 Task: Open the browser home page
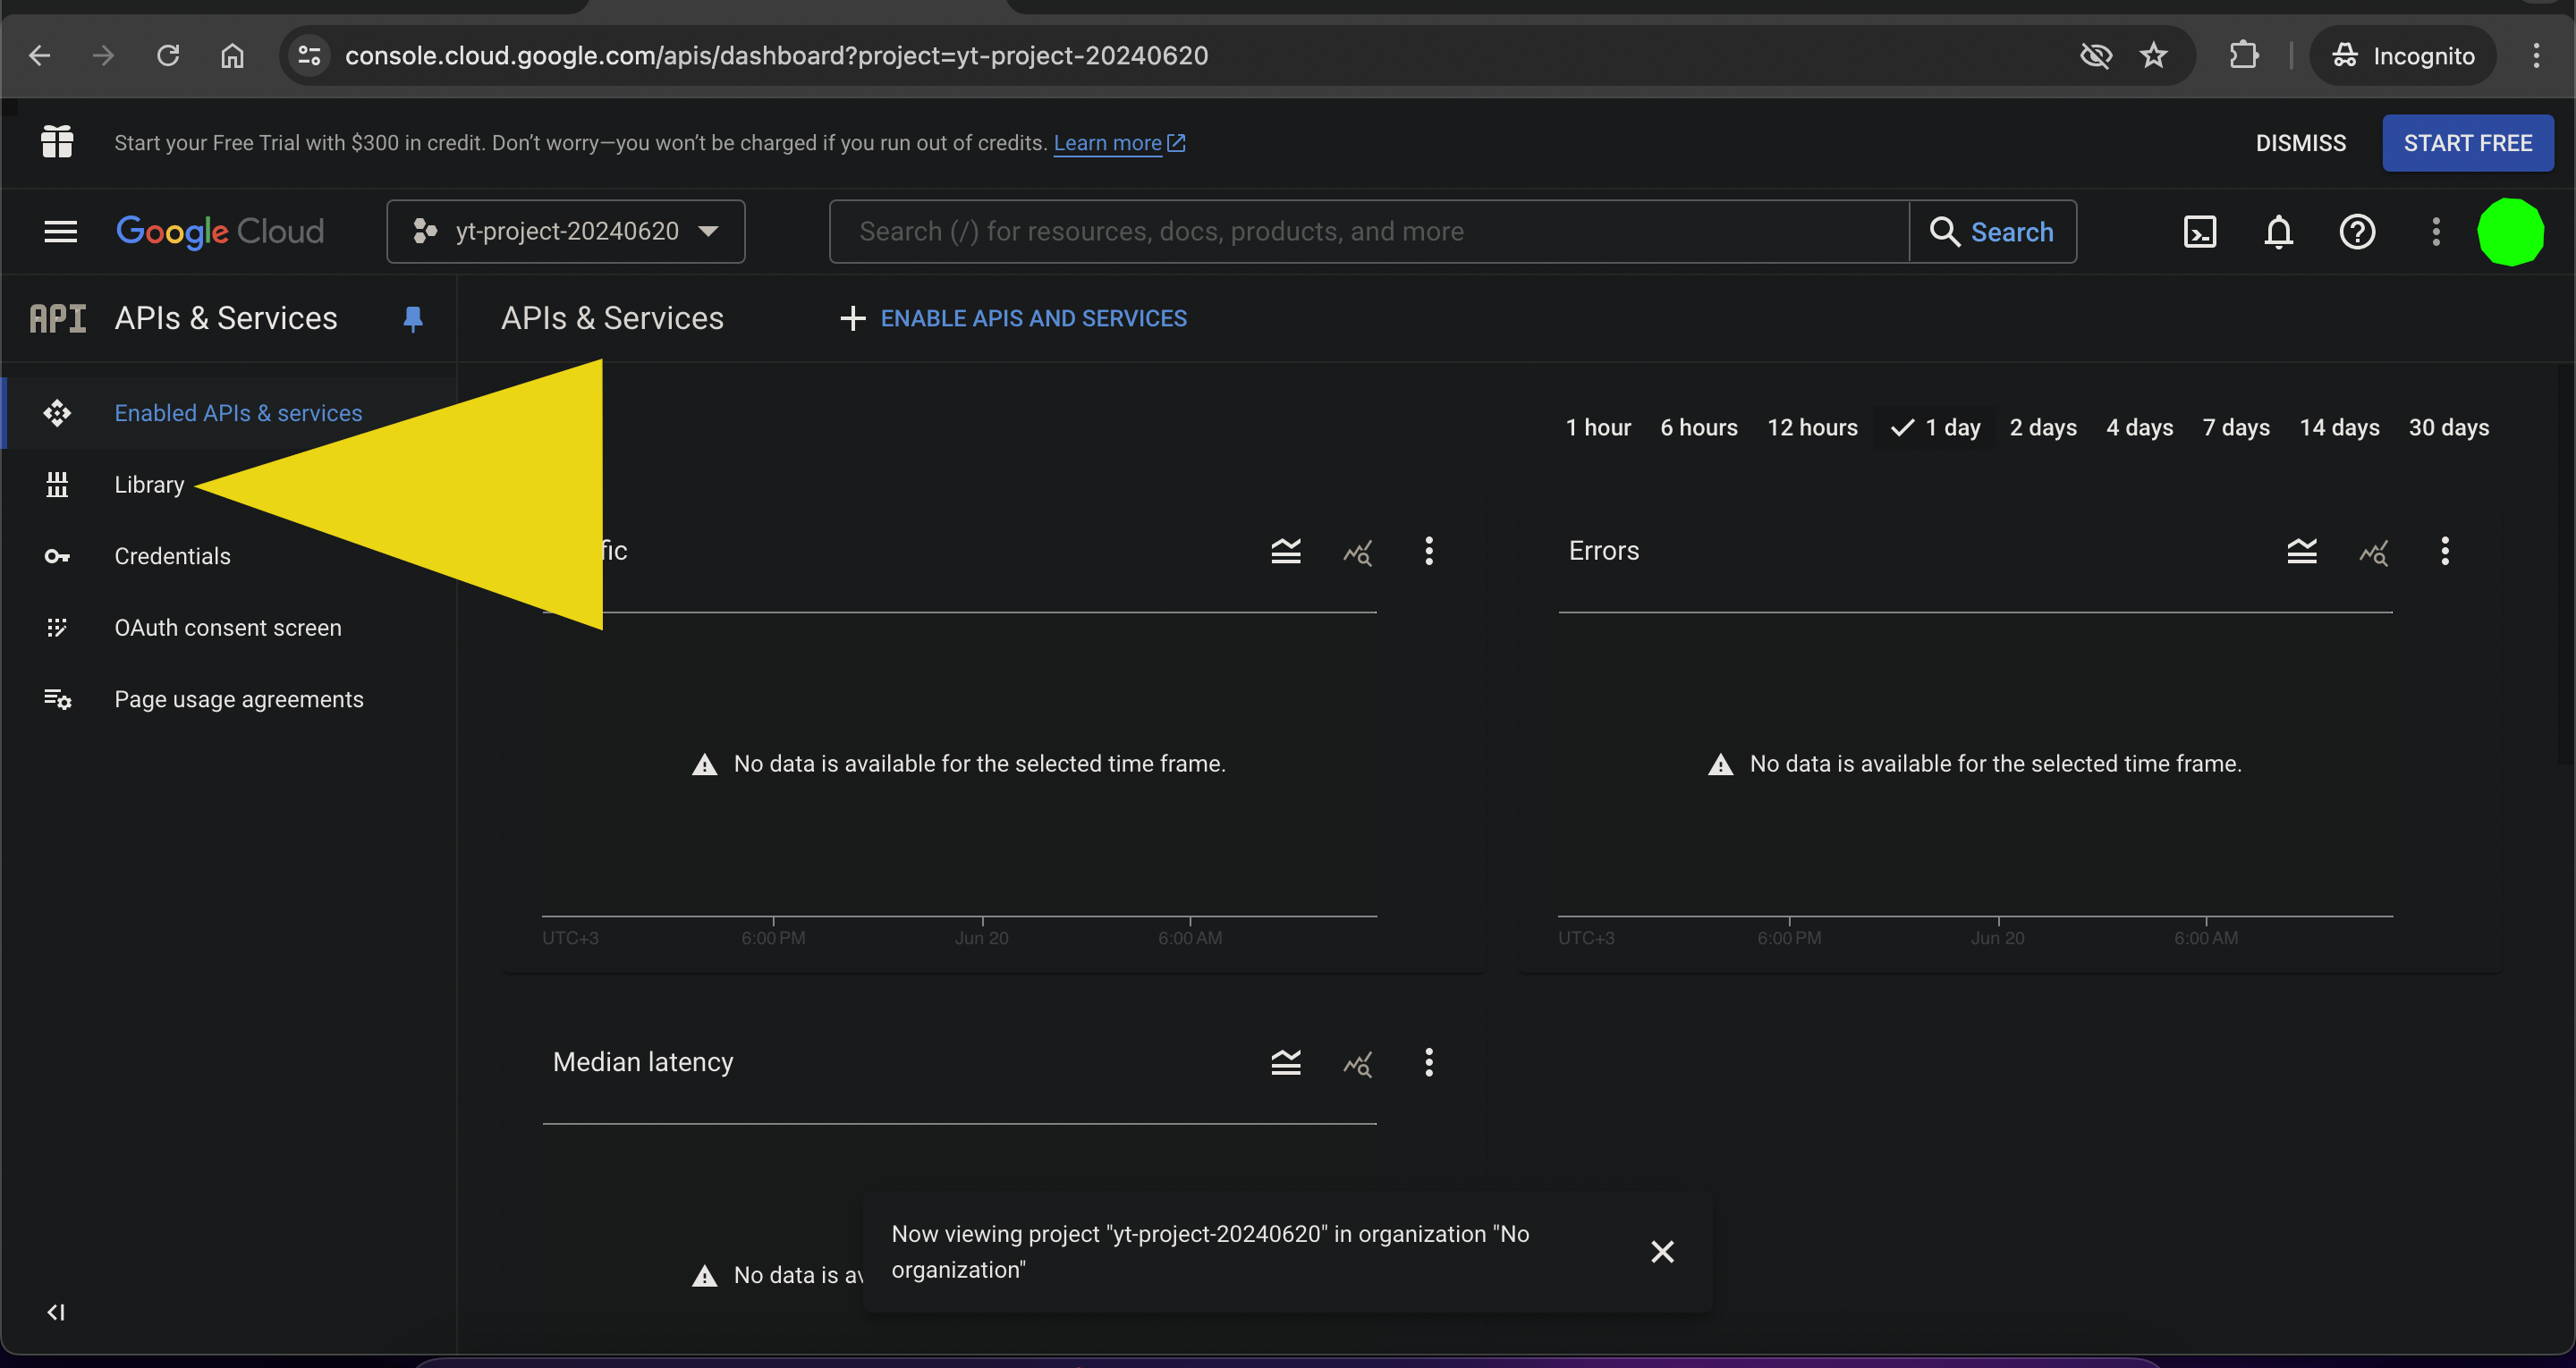tap(232, 56)
